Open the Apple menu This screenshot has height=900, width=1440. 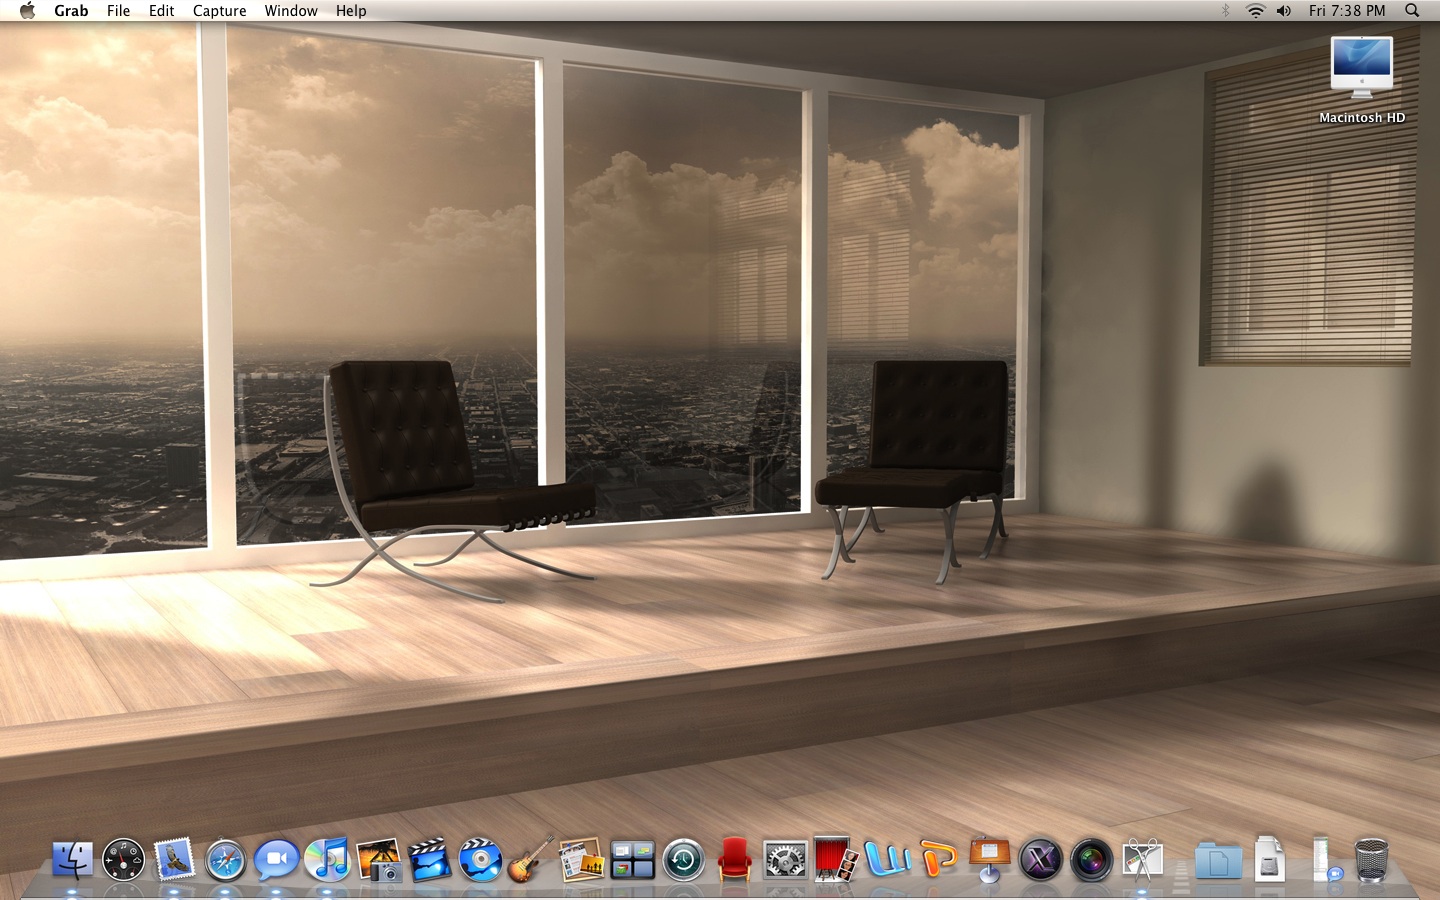[27, 10]
